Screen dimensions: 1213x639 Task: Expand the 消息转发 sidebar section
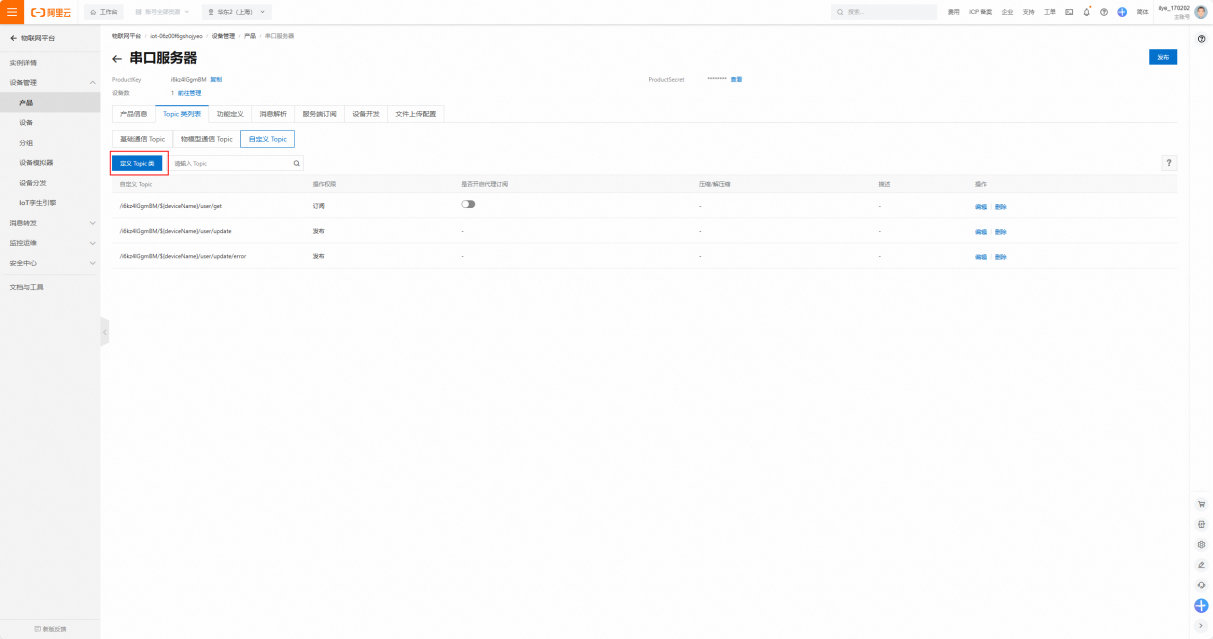[x=92, y=223]
